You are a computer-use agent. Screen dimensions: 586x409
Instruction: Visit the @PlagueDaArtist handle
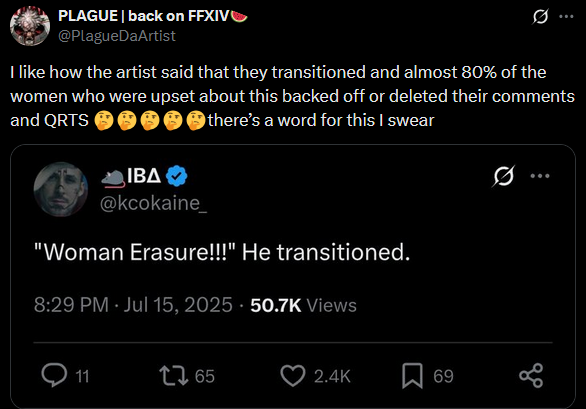117,36
